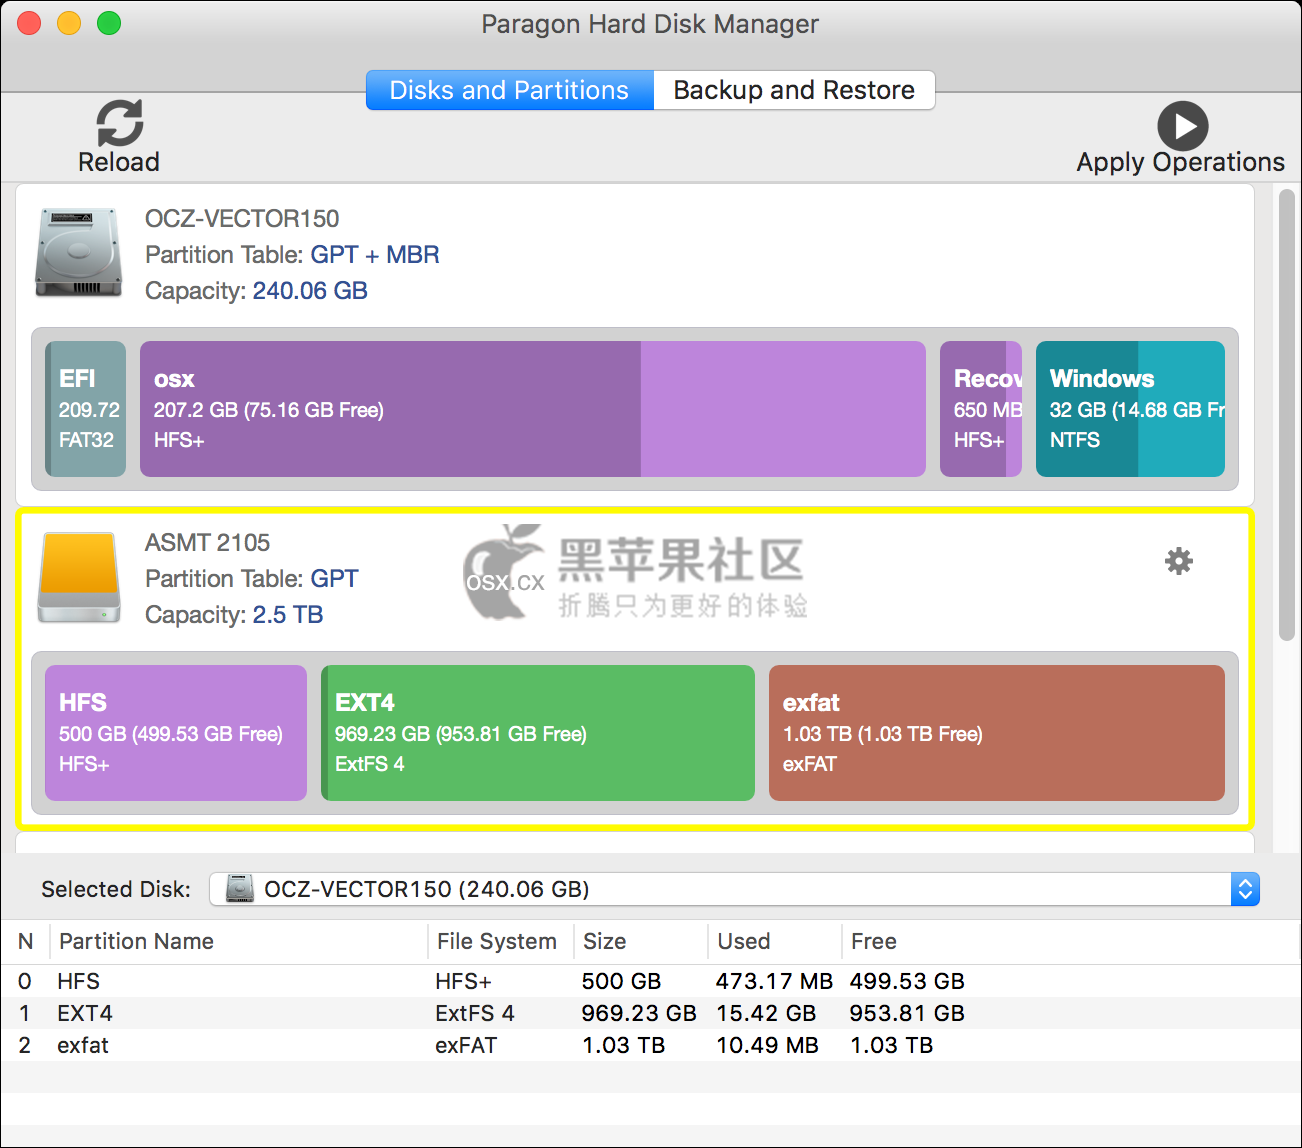This screenshot has width=1302, height=1148.
Task: Click the Apply Operations play icon
Action: (1183, 126)
